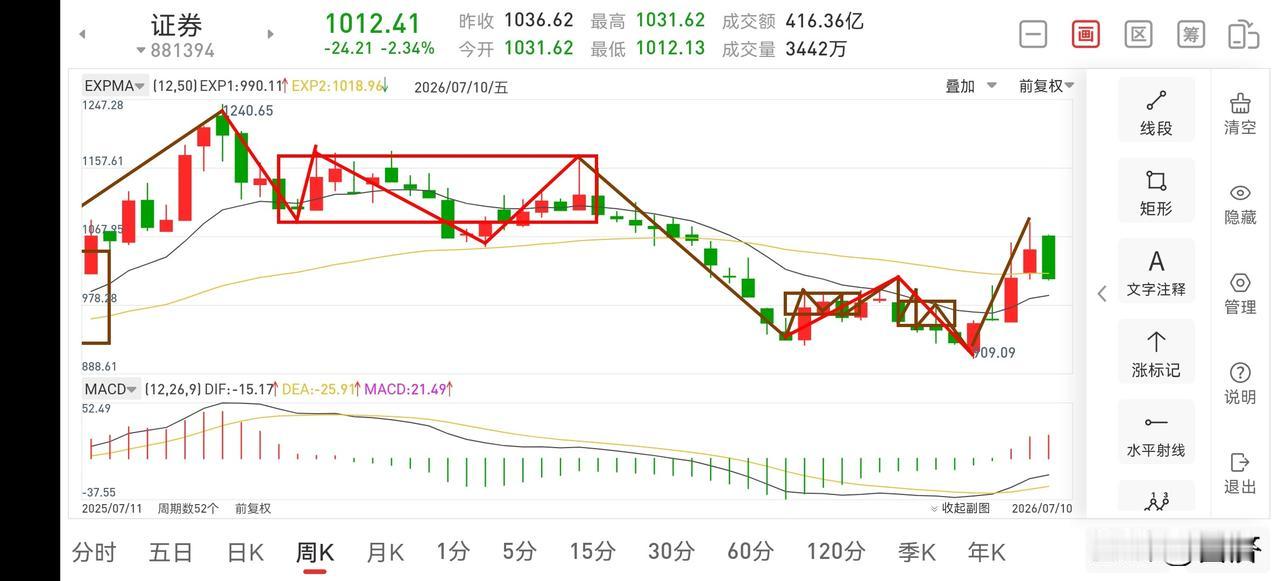Open the MACD indicator dropdown
This screenshot has height=581, width=1278.
[110, 389]
